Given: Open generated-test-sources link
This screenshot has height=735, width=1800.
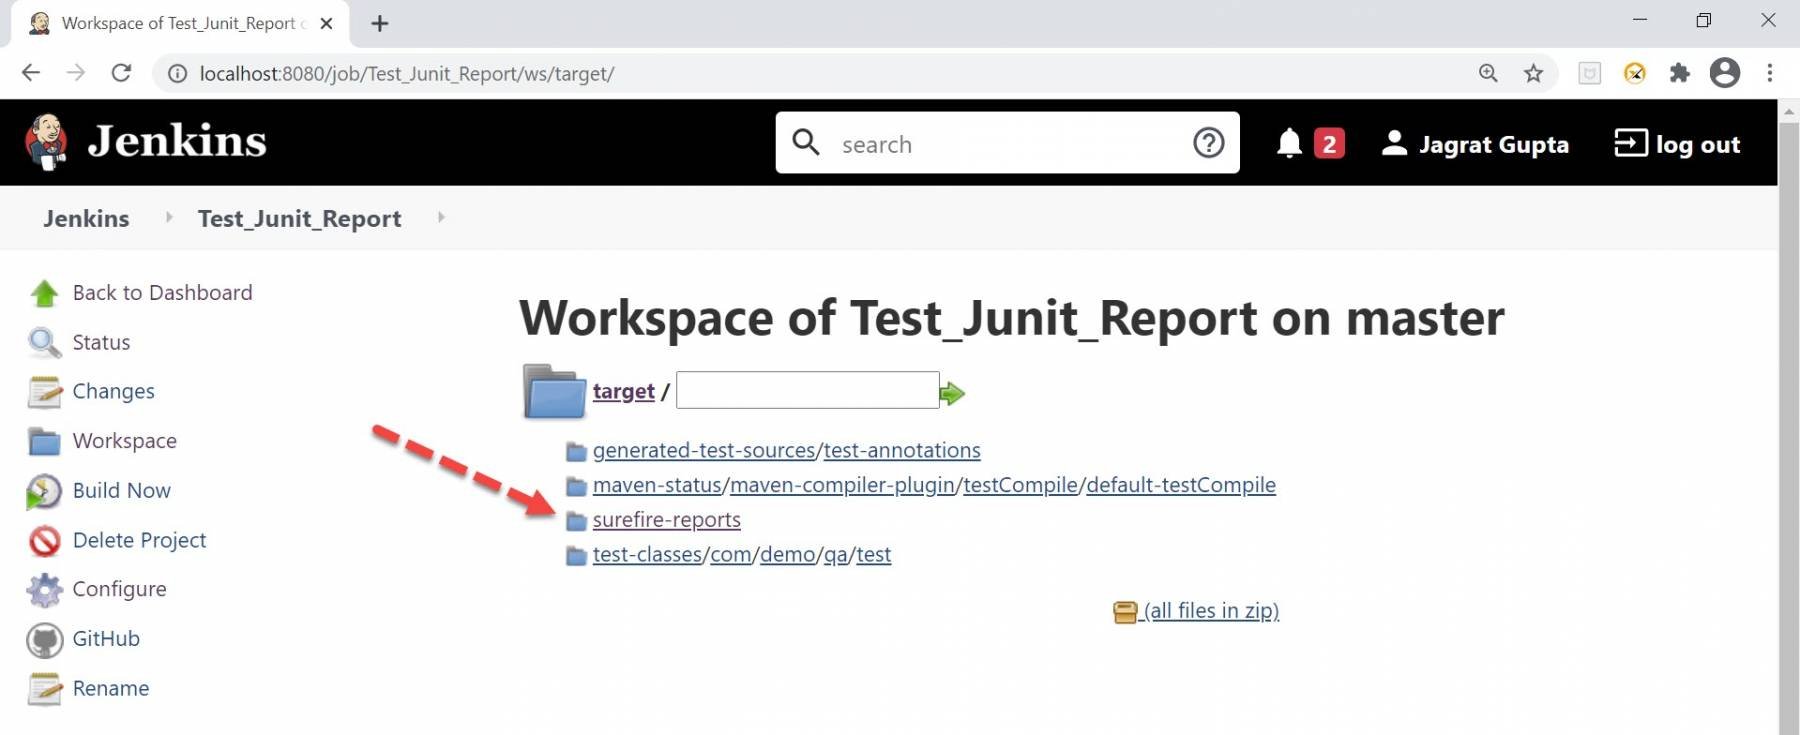Looking at the screenshot, I should pos(704,451).
